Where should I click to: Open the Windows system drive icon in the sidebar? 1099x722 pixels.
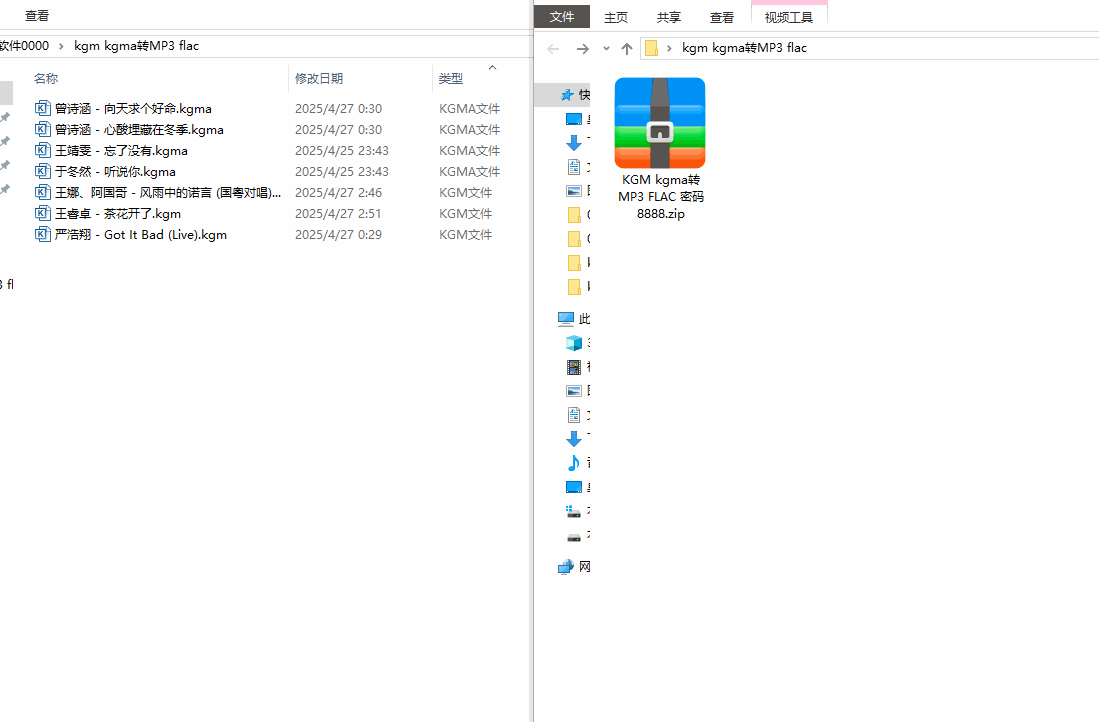pos(573,512)
